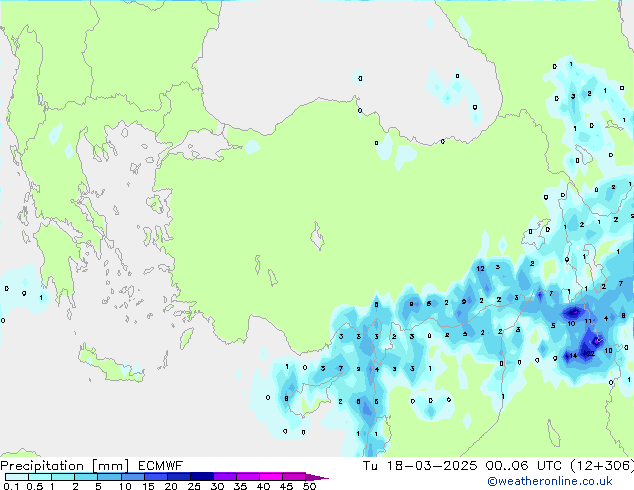Click the "14" precipitation value on the map

coord(573,356)
